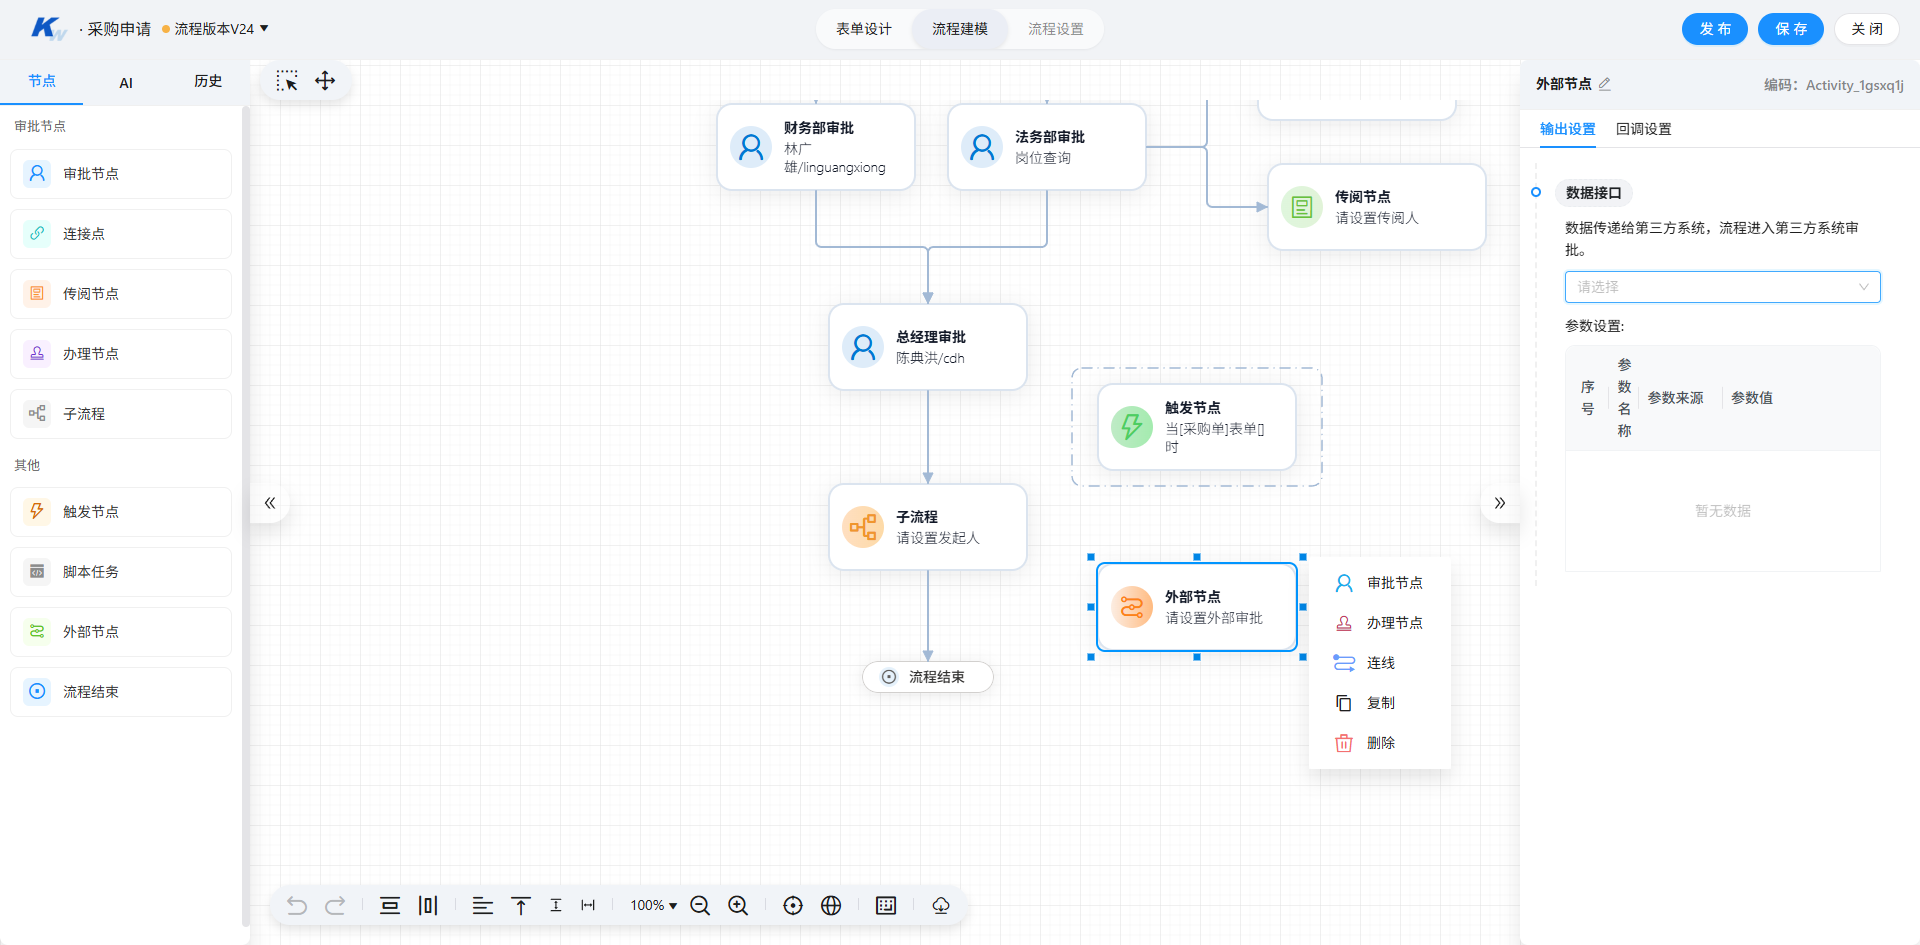Click the horizontal spacing adjustment icon
The width and height of the screenshot is (1920, 945).
coord(588,906)
